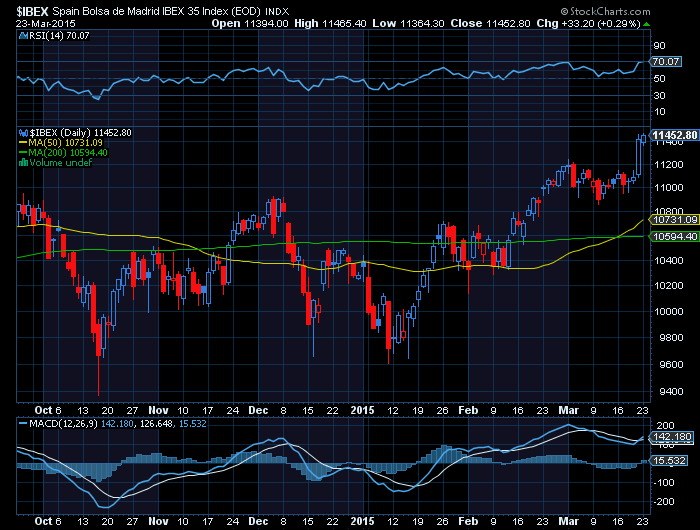Click the 10731.09 MA(50) axis tag
Image resolution: width=700 pixels, height=530 pixels.
675,220
